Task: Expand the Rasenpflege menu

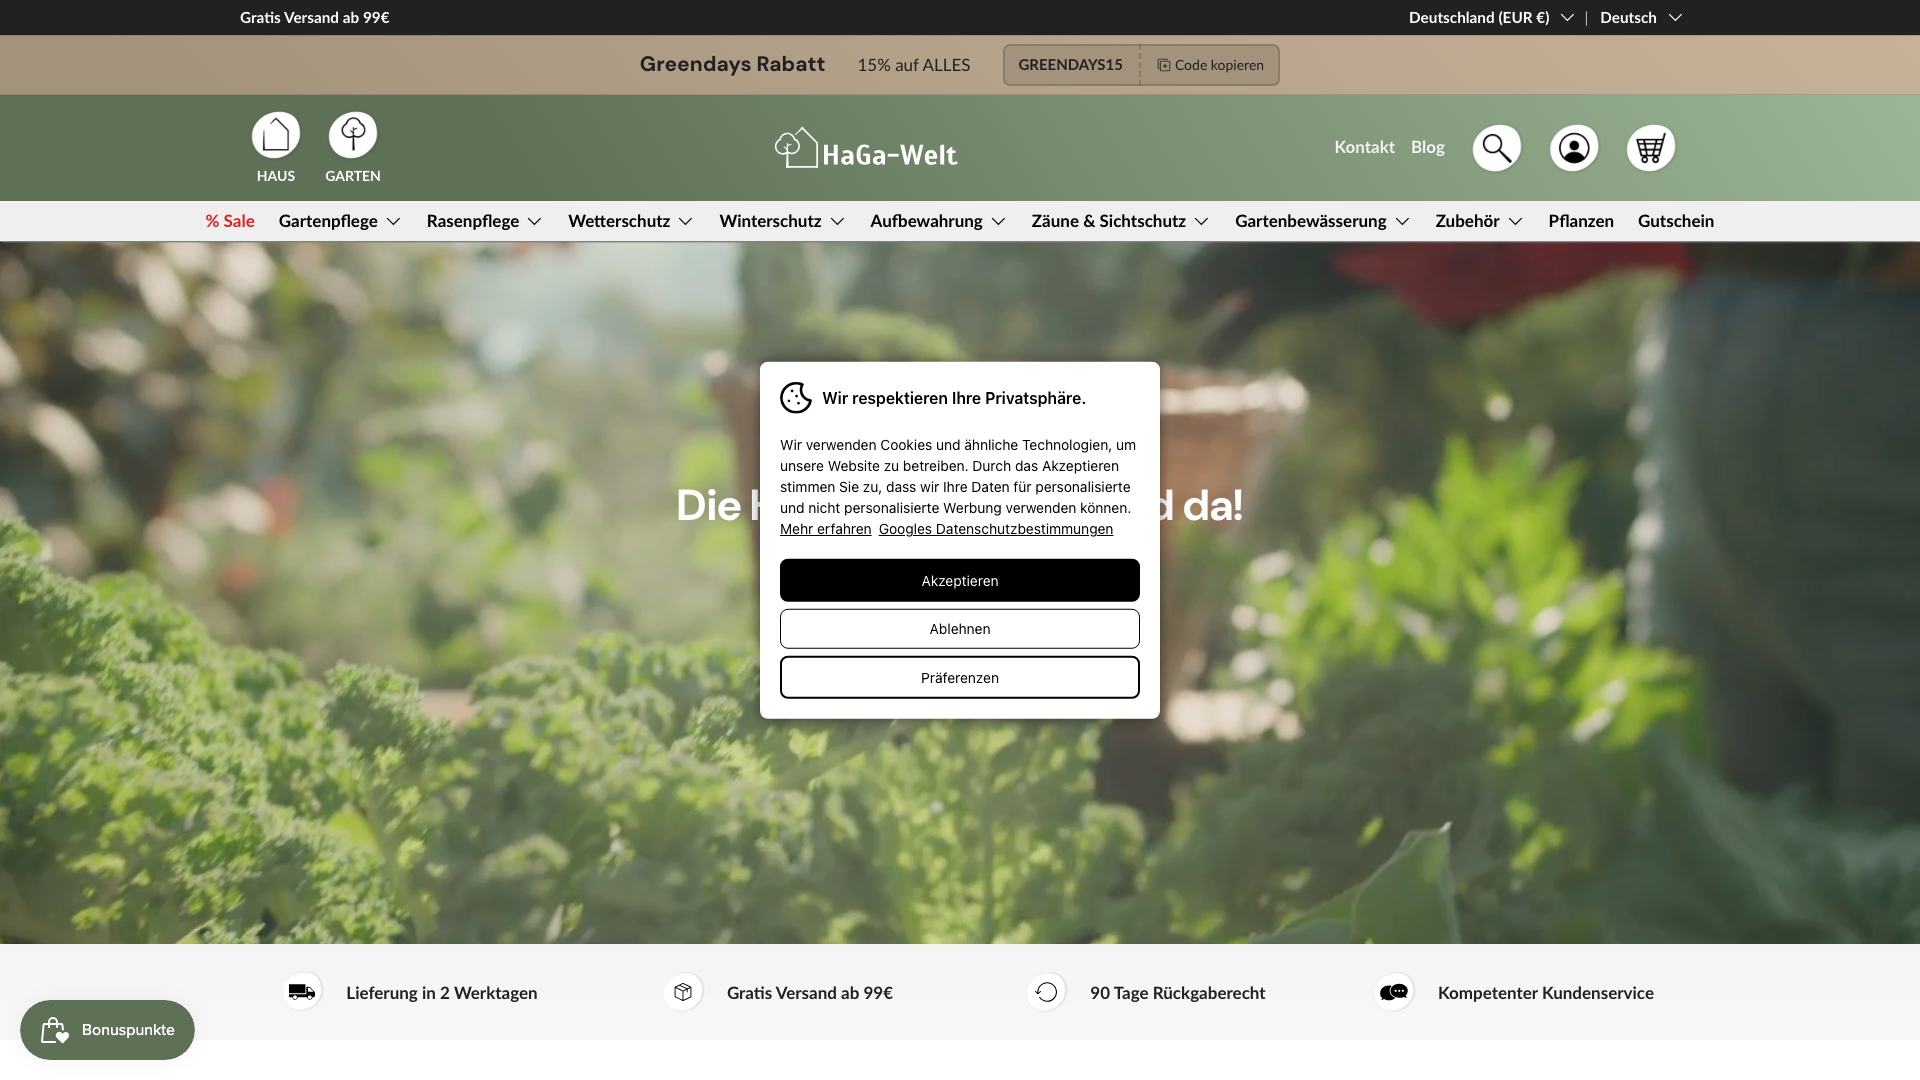Action: (x=484, y=221)
